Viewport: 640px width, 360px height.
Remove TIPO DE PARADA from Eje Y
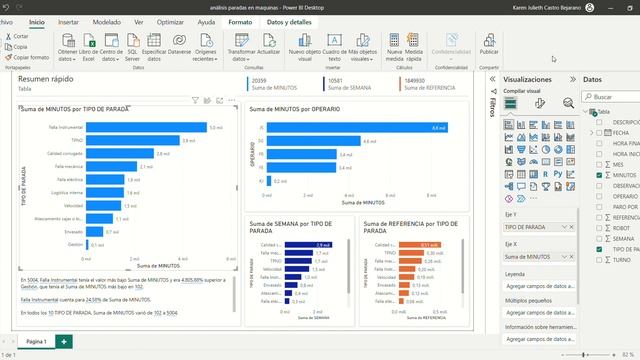coord(571,227)
